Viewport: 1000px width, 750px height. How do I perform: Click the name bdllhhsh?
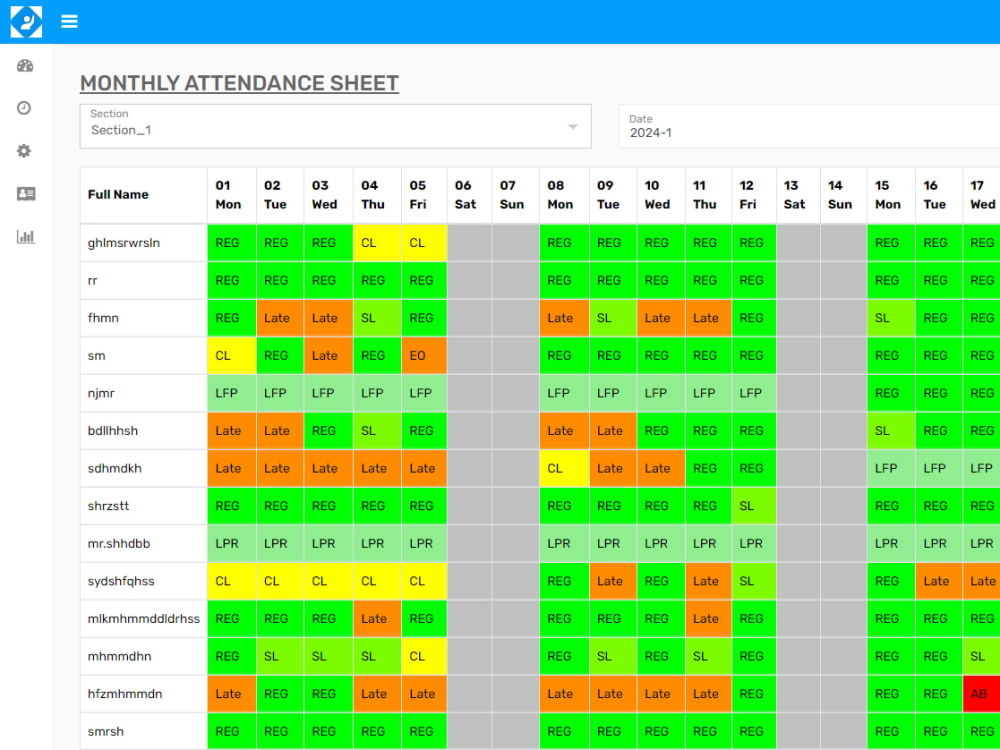click(113, 430)
